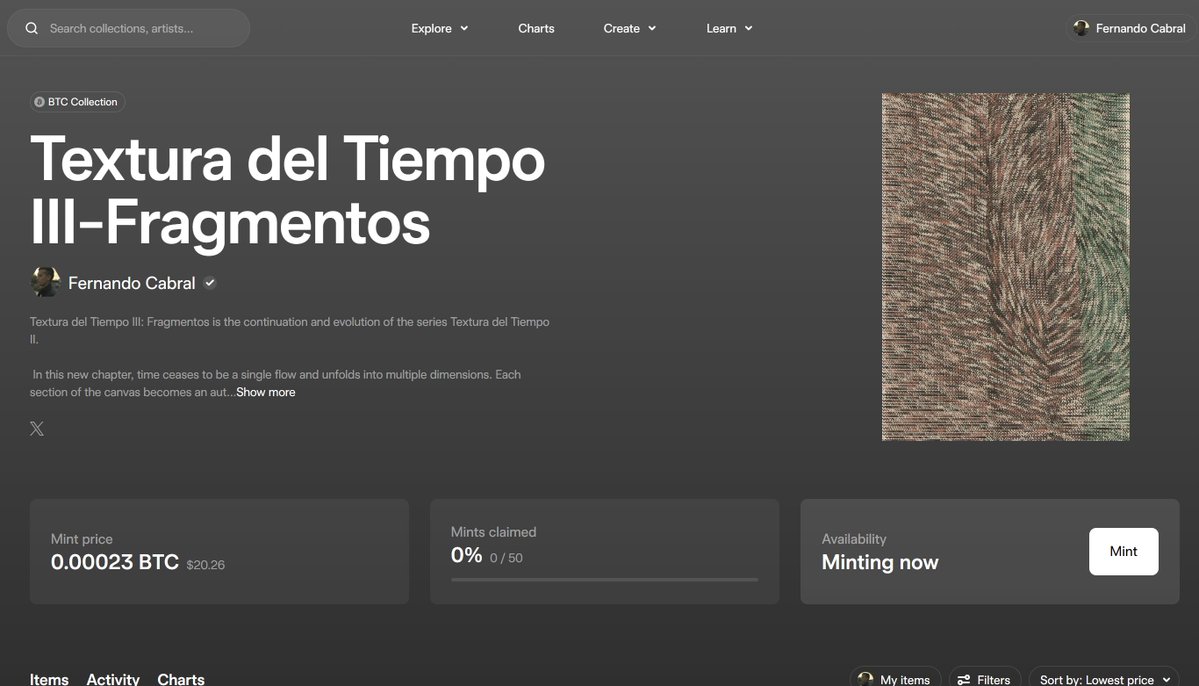Image resolution: width=1199 pixels, height=686 pixels.
Task: Open the collection artwork preview image
Action: (1006, 267)
